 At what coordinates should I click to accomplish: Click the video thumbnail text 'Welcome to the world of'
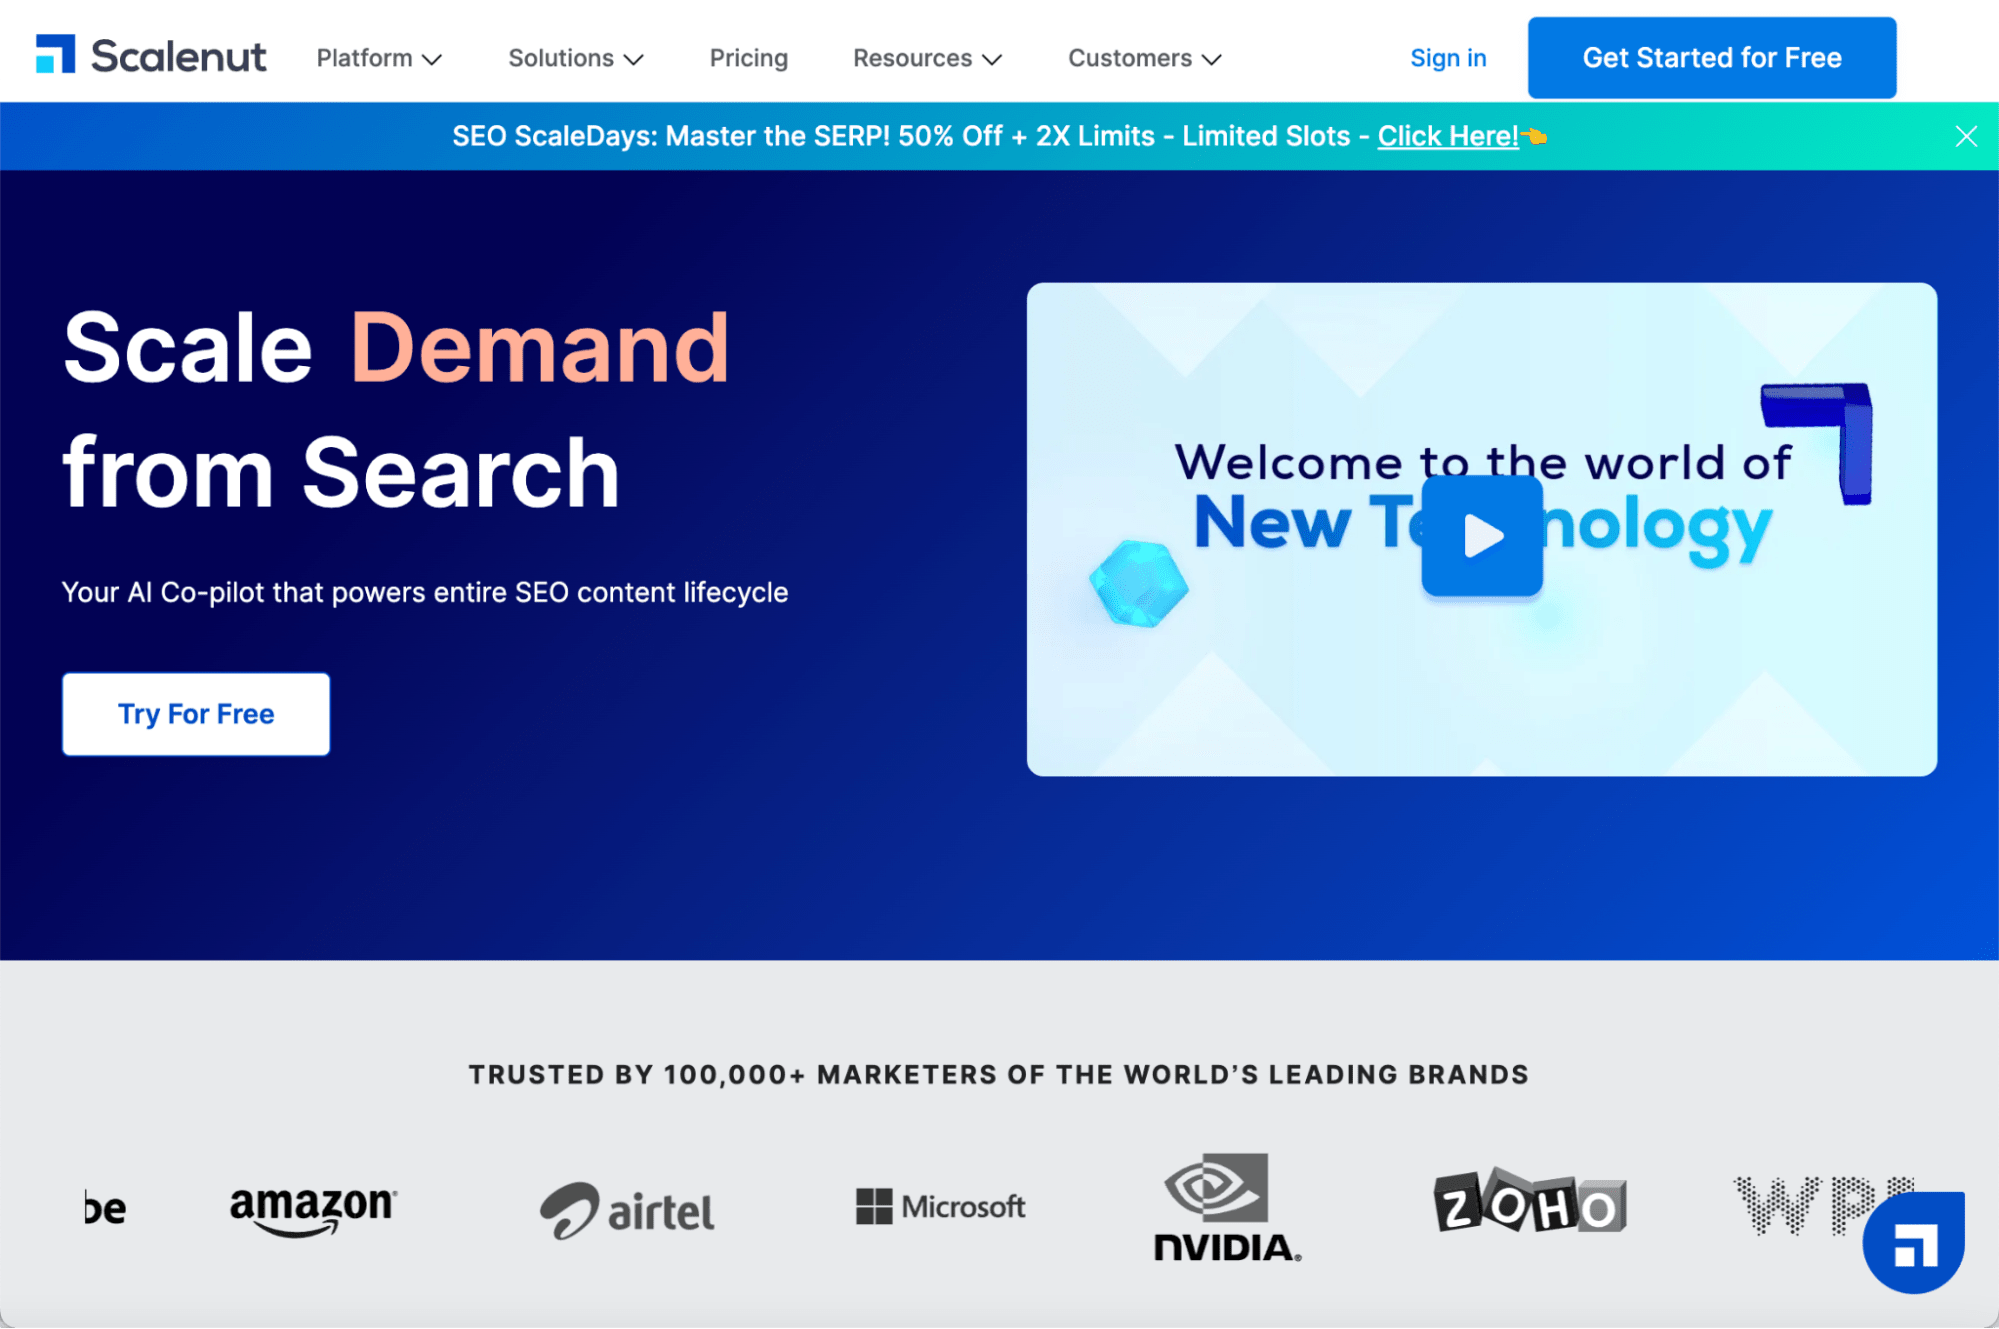pos(1482,462)
